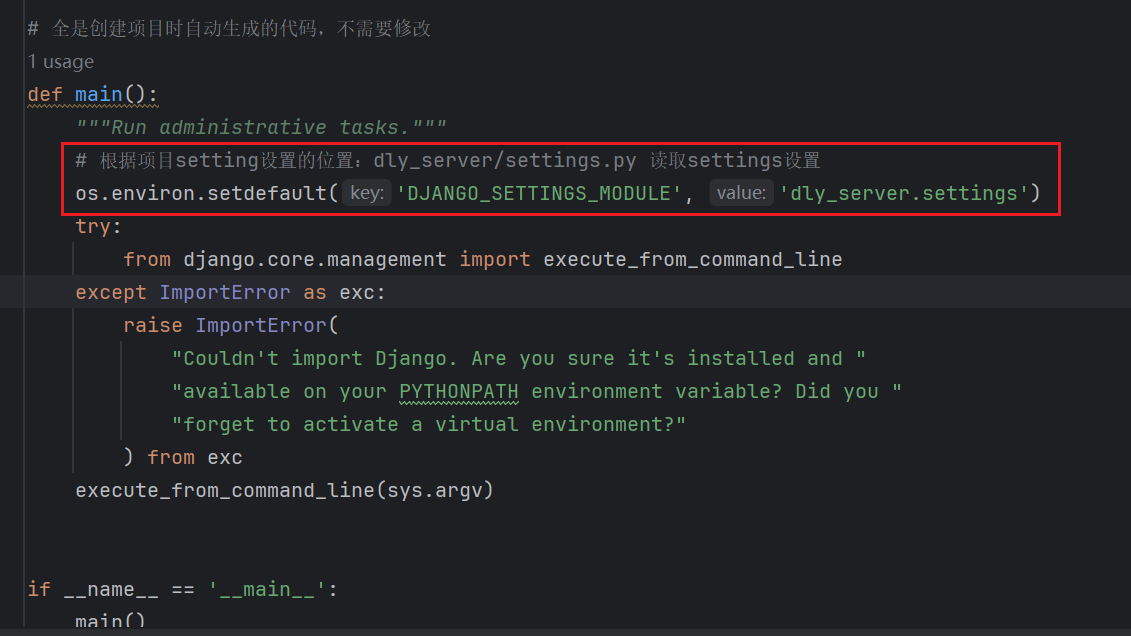Click the underlined PYTHONPATH word

(459, 391)
